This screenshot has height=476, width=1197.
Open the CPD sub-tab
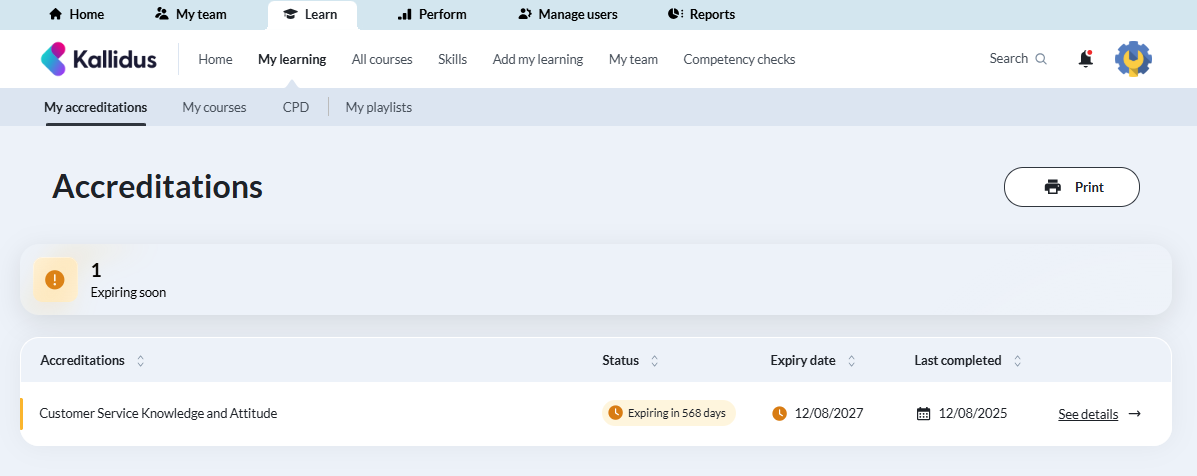[295, 107]
